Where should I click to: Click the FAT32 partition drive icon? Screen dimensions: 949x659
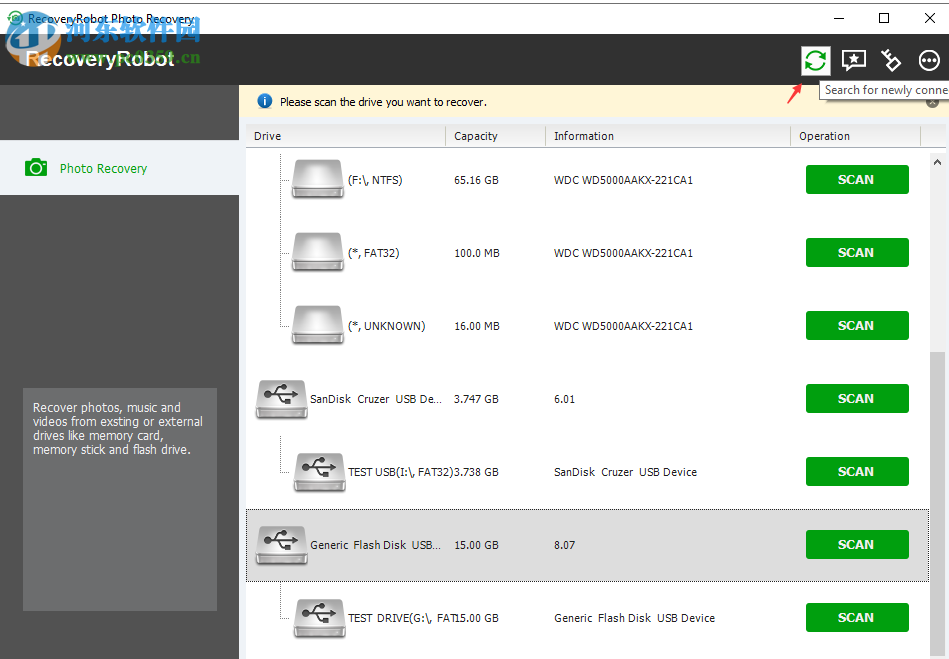(318, 252)
